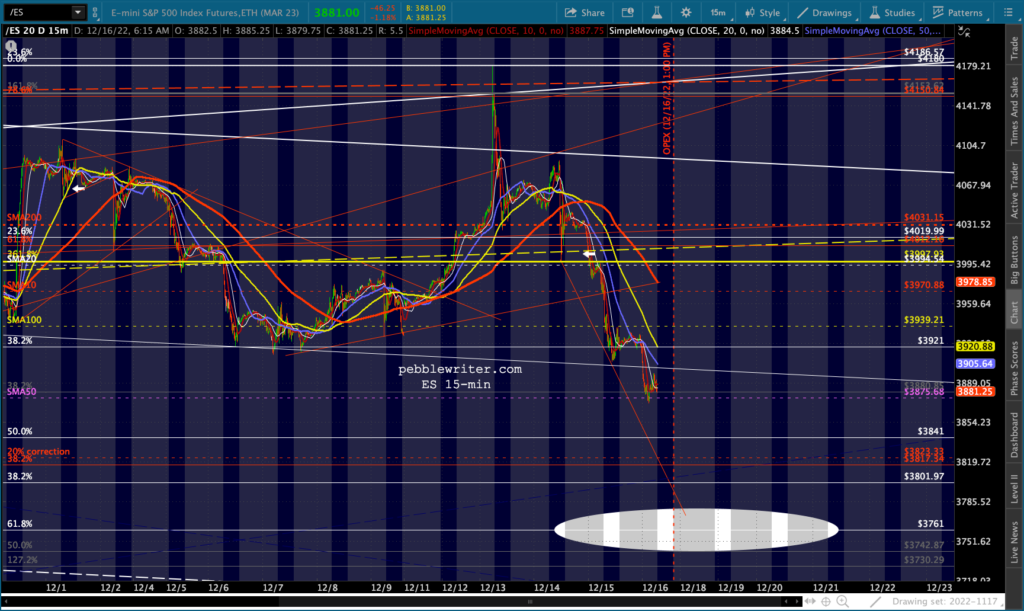Open the Times And Sales sidebar tab
The image size is (1024, 611).
tap(1014, 103)
